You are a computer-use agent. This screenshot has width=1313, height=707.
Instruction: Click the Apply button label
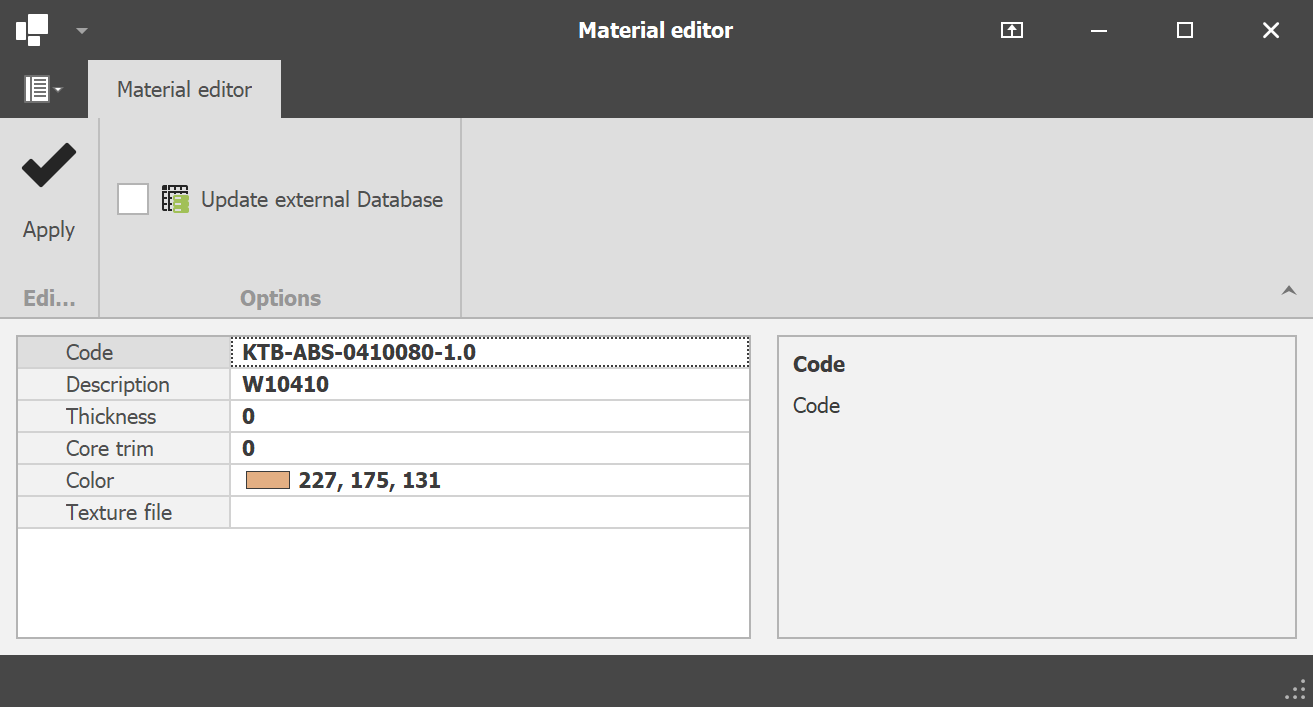tap(49, 230)
